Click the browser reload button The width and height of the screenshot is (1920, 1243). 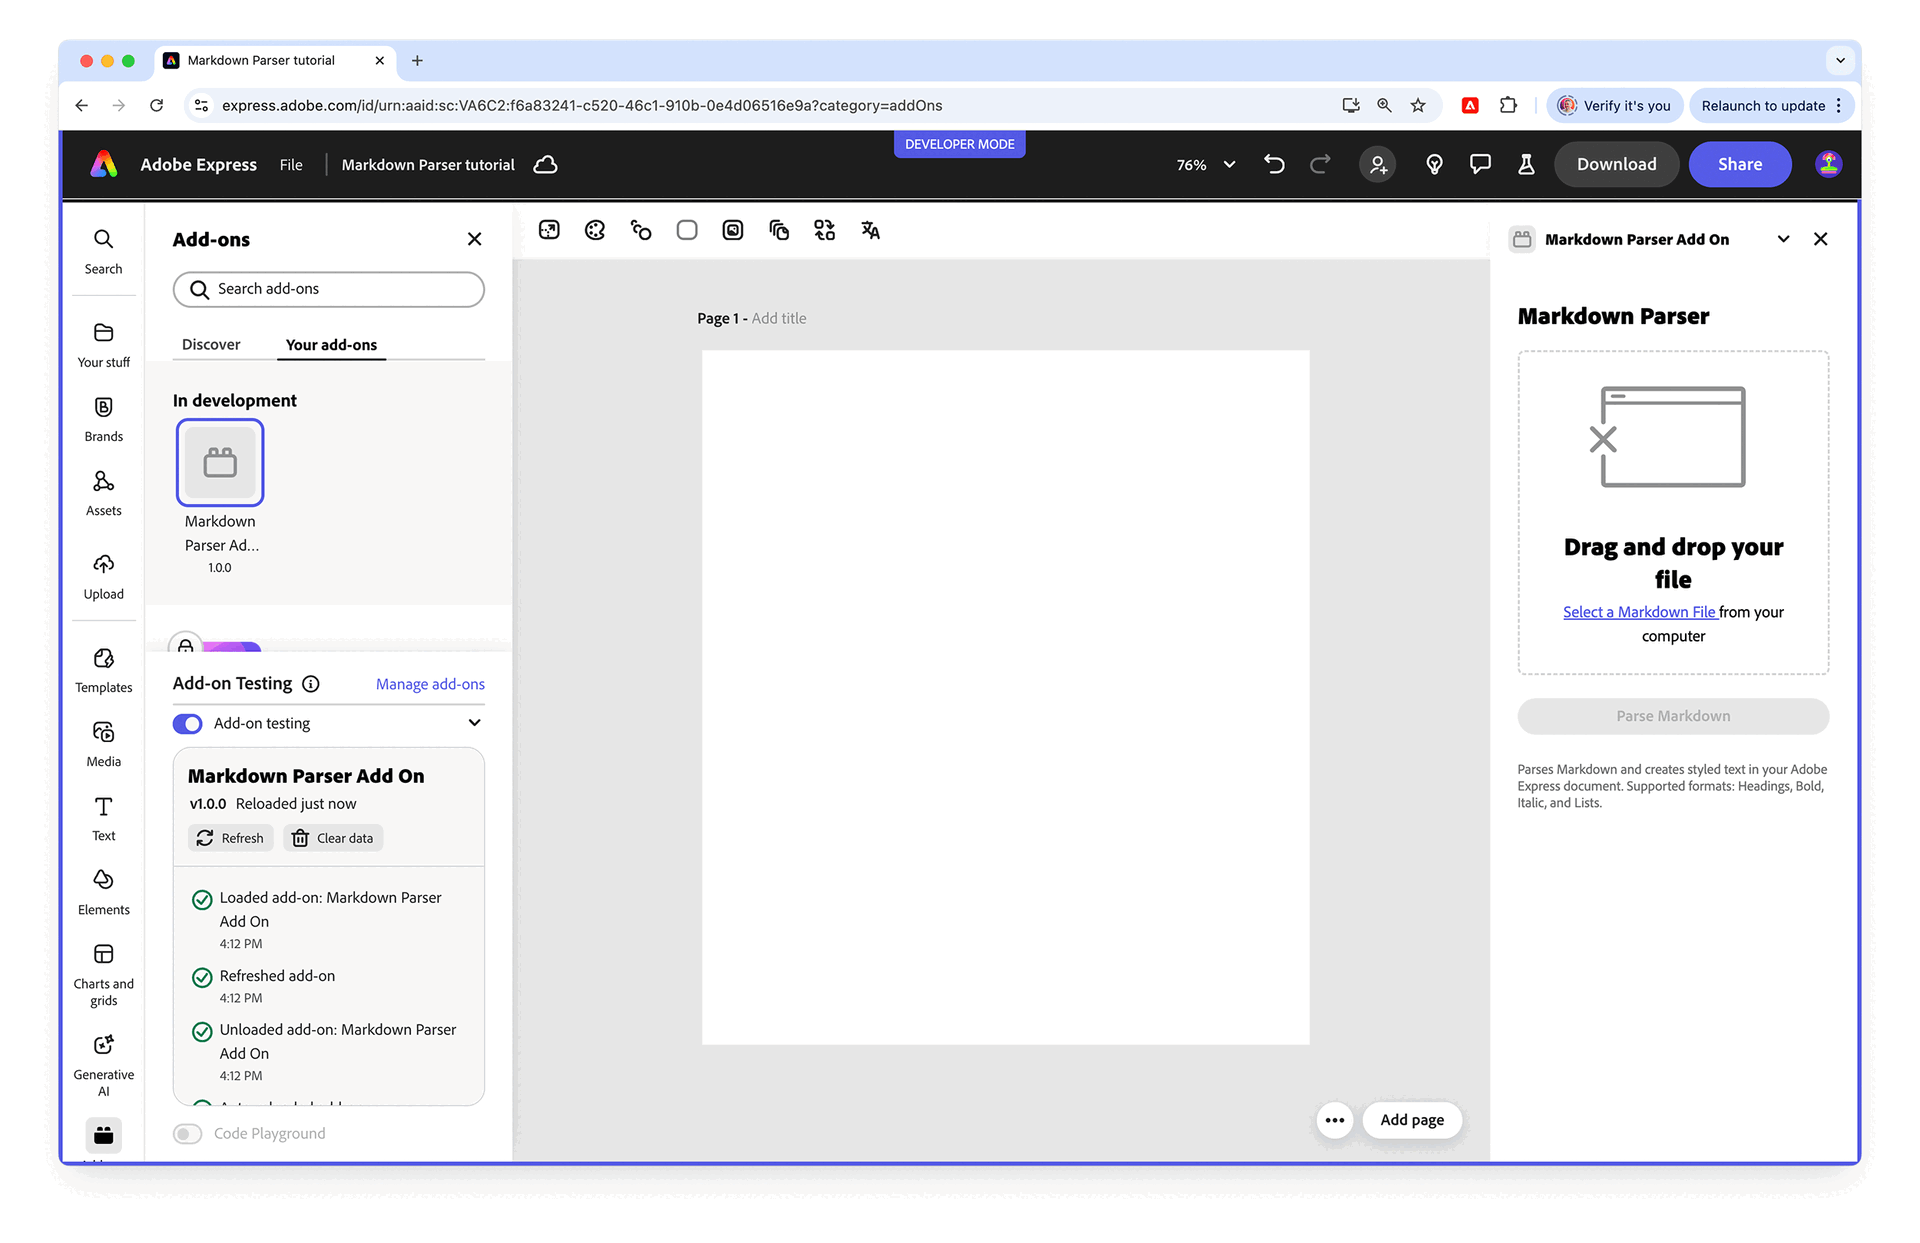[157, 105]
